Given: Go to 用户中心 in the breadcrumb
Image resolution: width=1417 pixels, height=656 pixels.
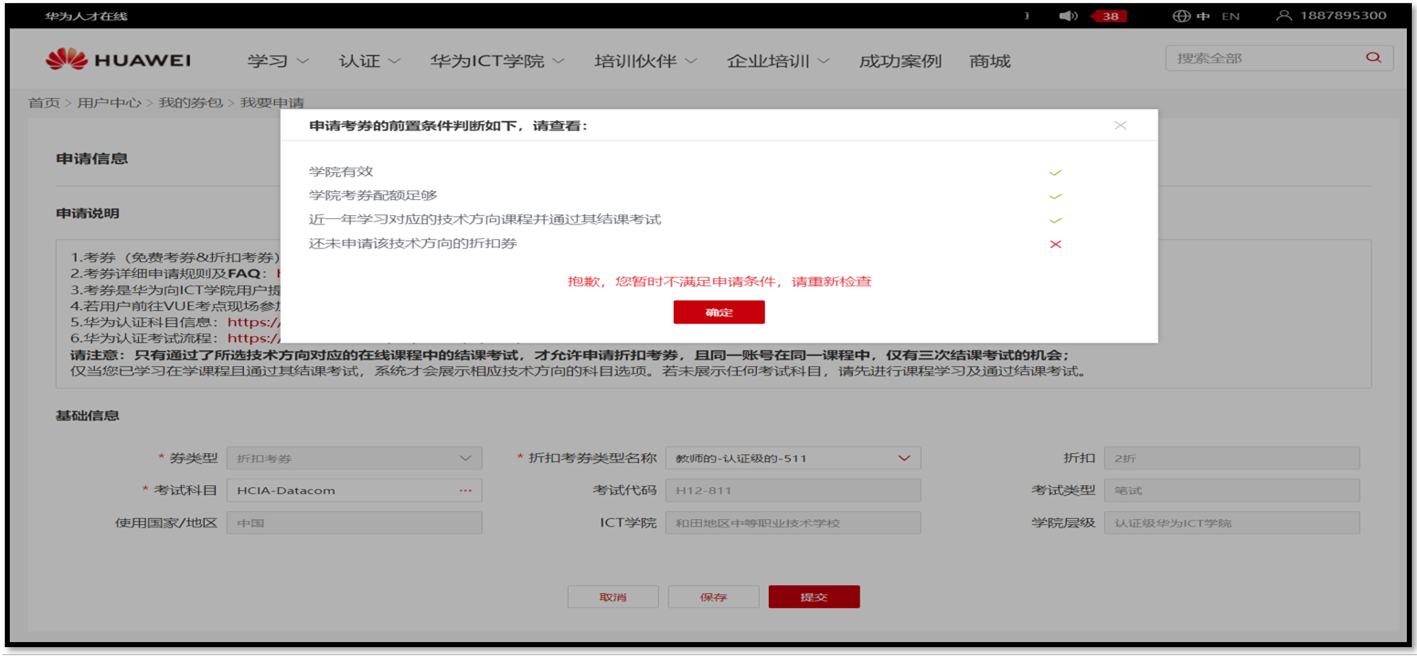Looking at the screenshot, I should pyautogui.click(x=109, y=103).
